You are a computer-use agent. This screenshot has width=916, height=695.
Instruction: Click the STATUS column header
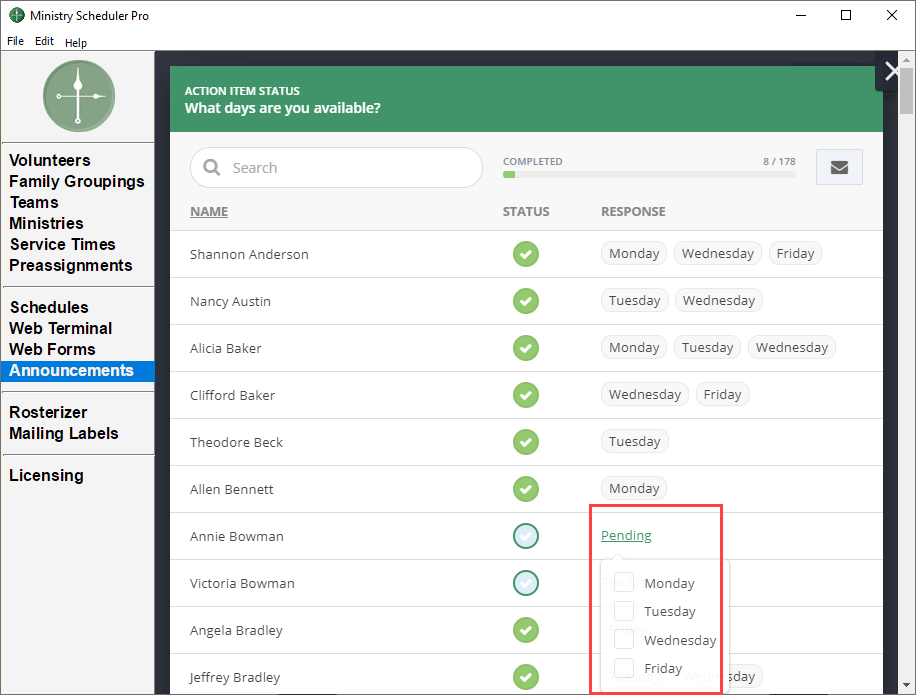(526, 211)
